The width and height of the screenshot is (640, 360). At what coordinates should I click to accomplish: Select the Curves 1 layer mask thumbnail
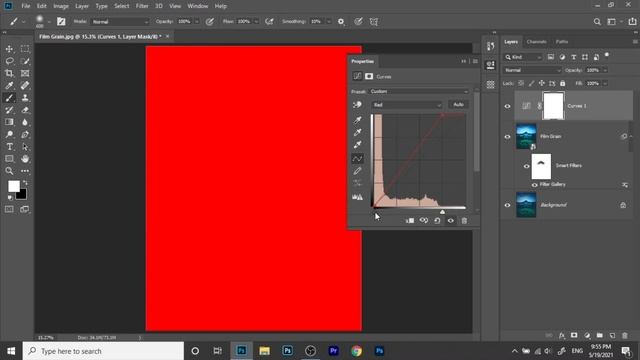[x=553, y=106]
